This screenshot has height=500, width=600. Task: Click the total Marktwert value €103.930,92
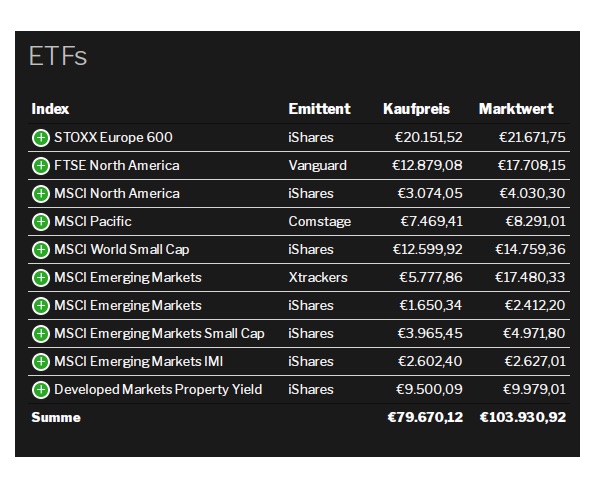(523, 417)
